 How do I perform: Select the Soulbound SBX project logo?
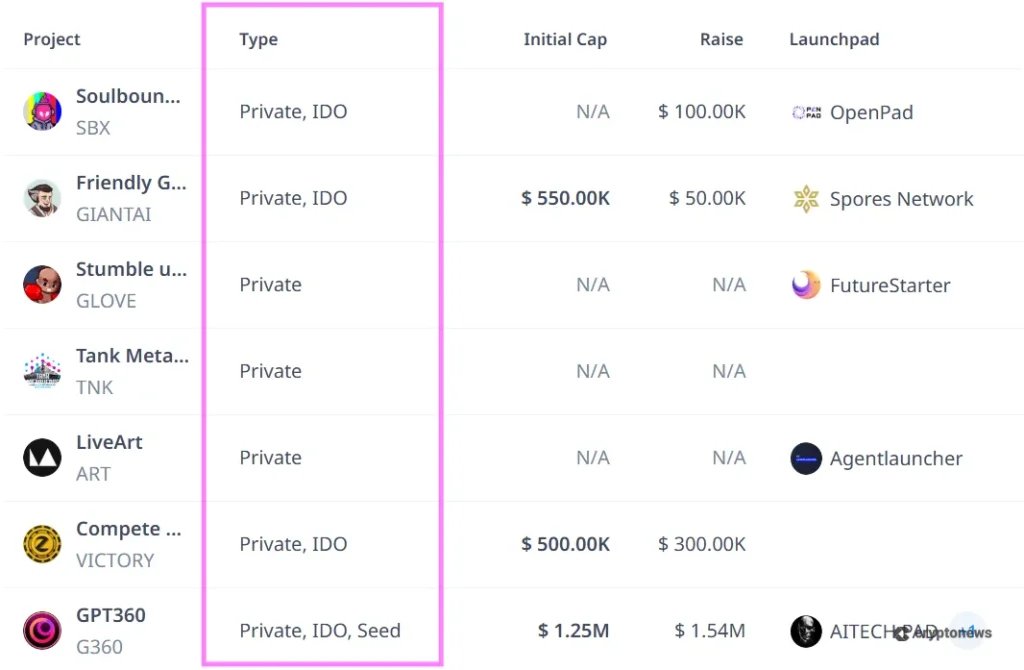[41, 111]
